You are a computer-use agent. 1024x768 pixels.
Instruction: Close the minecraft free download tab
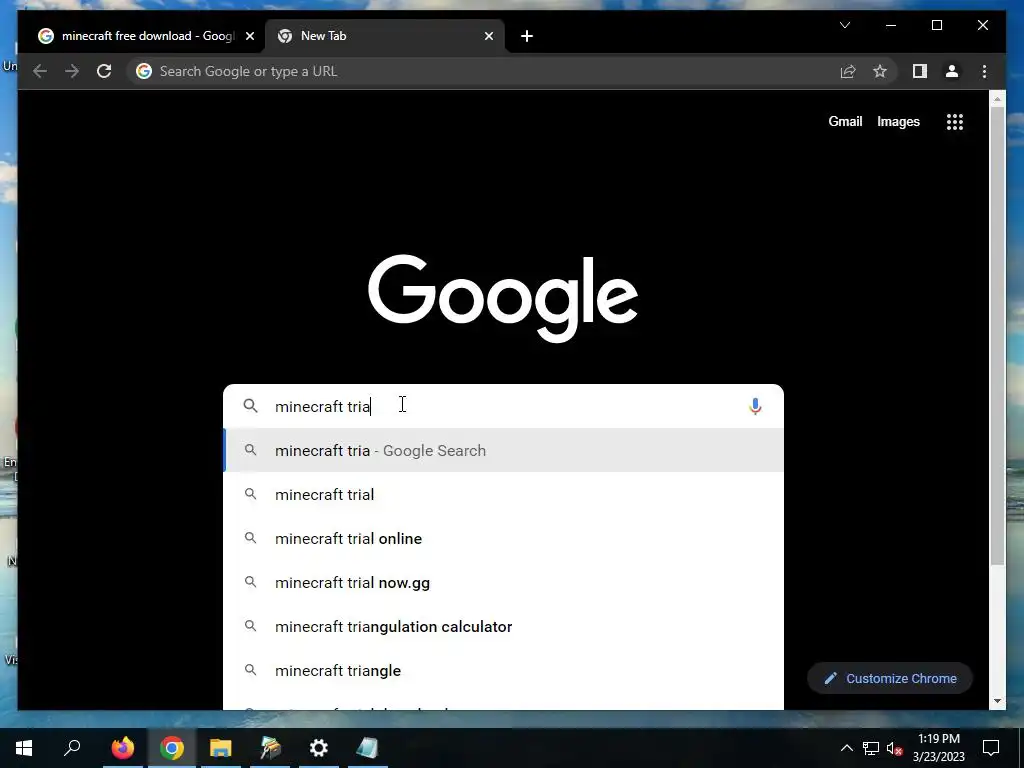tap(249, 36)
